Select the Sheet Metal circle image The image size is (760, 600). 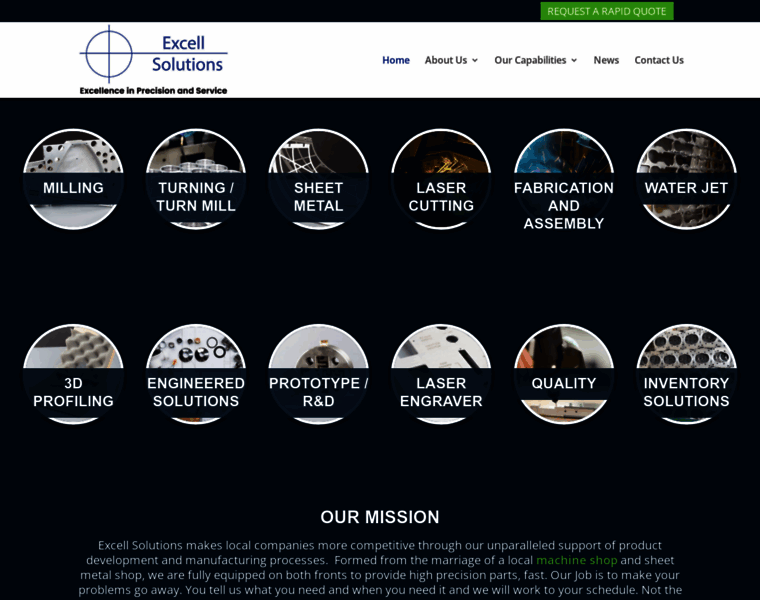pyautogui.click(x=318, y=179)
